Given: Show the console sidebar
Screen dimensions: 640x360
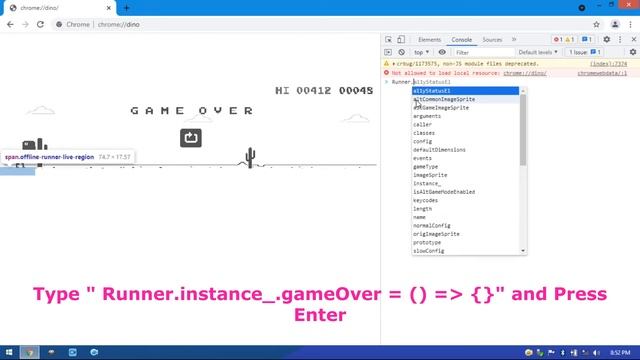Looking at the screenshot, I should coord(388,52).
